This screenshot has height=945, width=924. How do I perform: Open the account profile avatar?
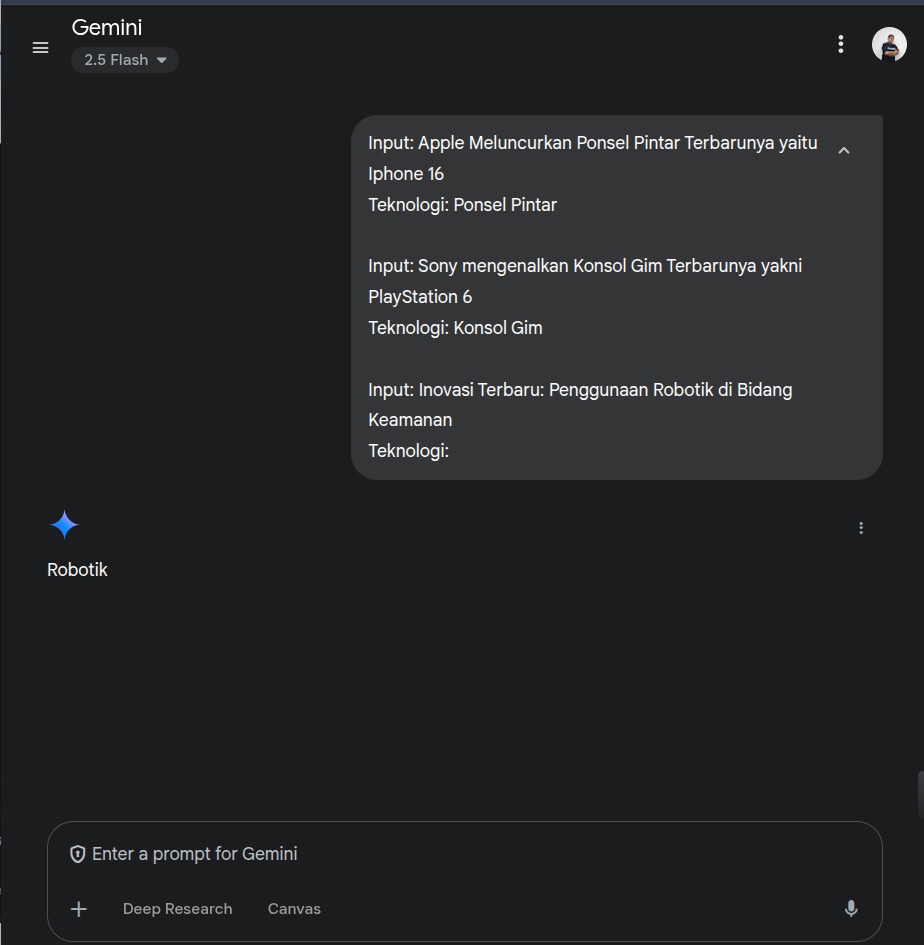(x=889, y=45)
